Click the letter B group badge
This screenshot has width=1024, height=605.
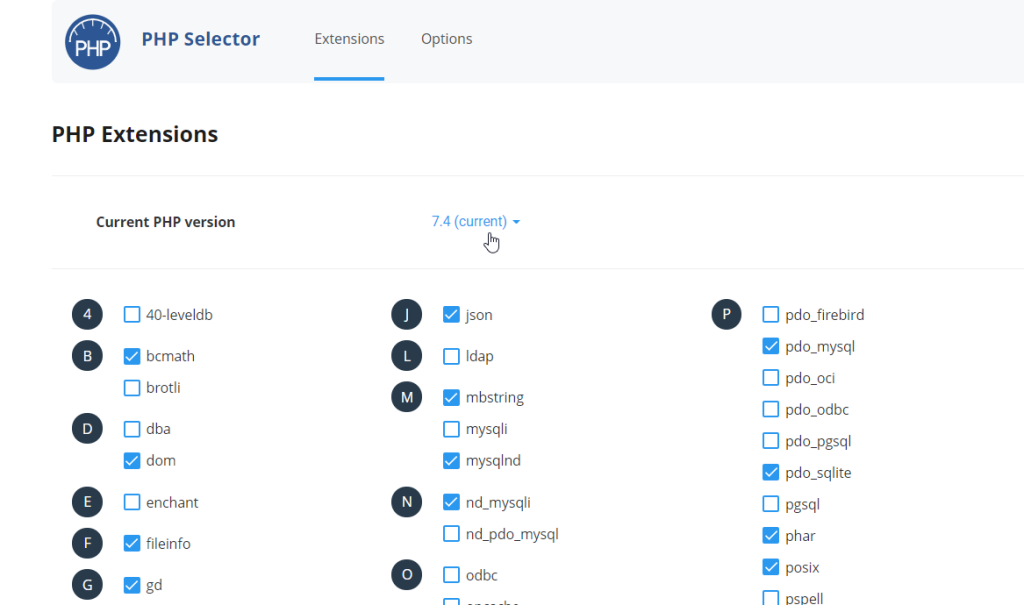[x=88, y=356]
